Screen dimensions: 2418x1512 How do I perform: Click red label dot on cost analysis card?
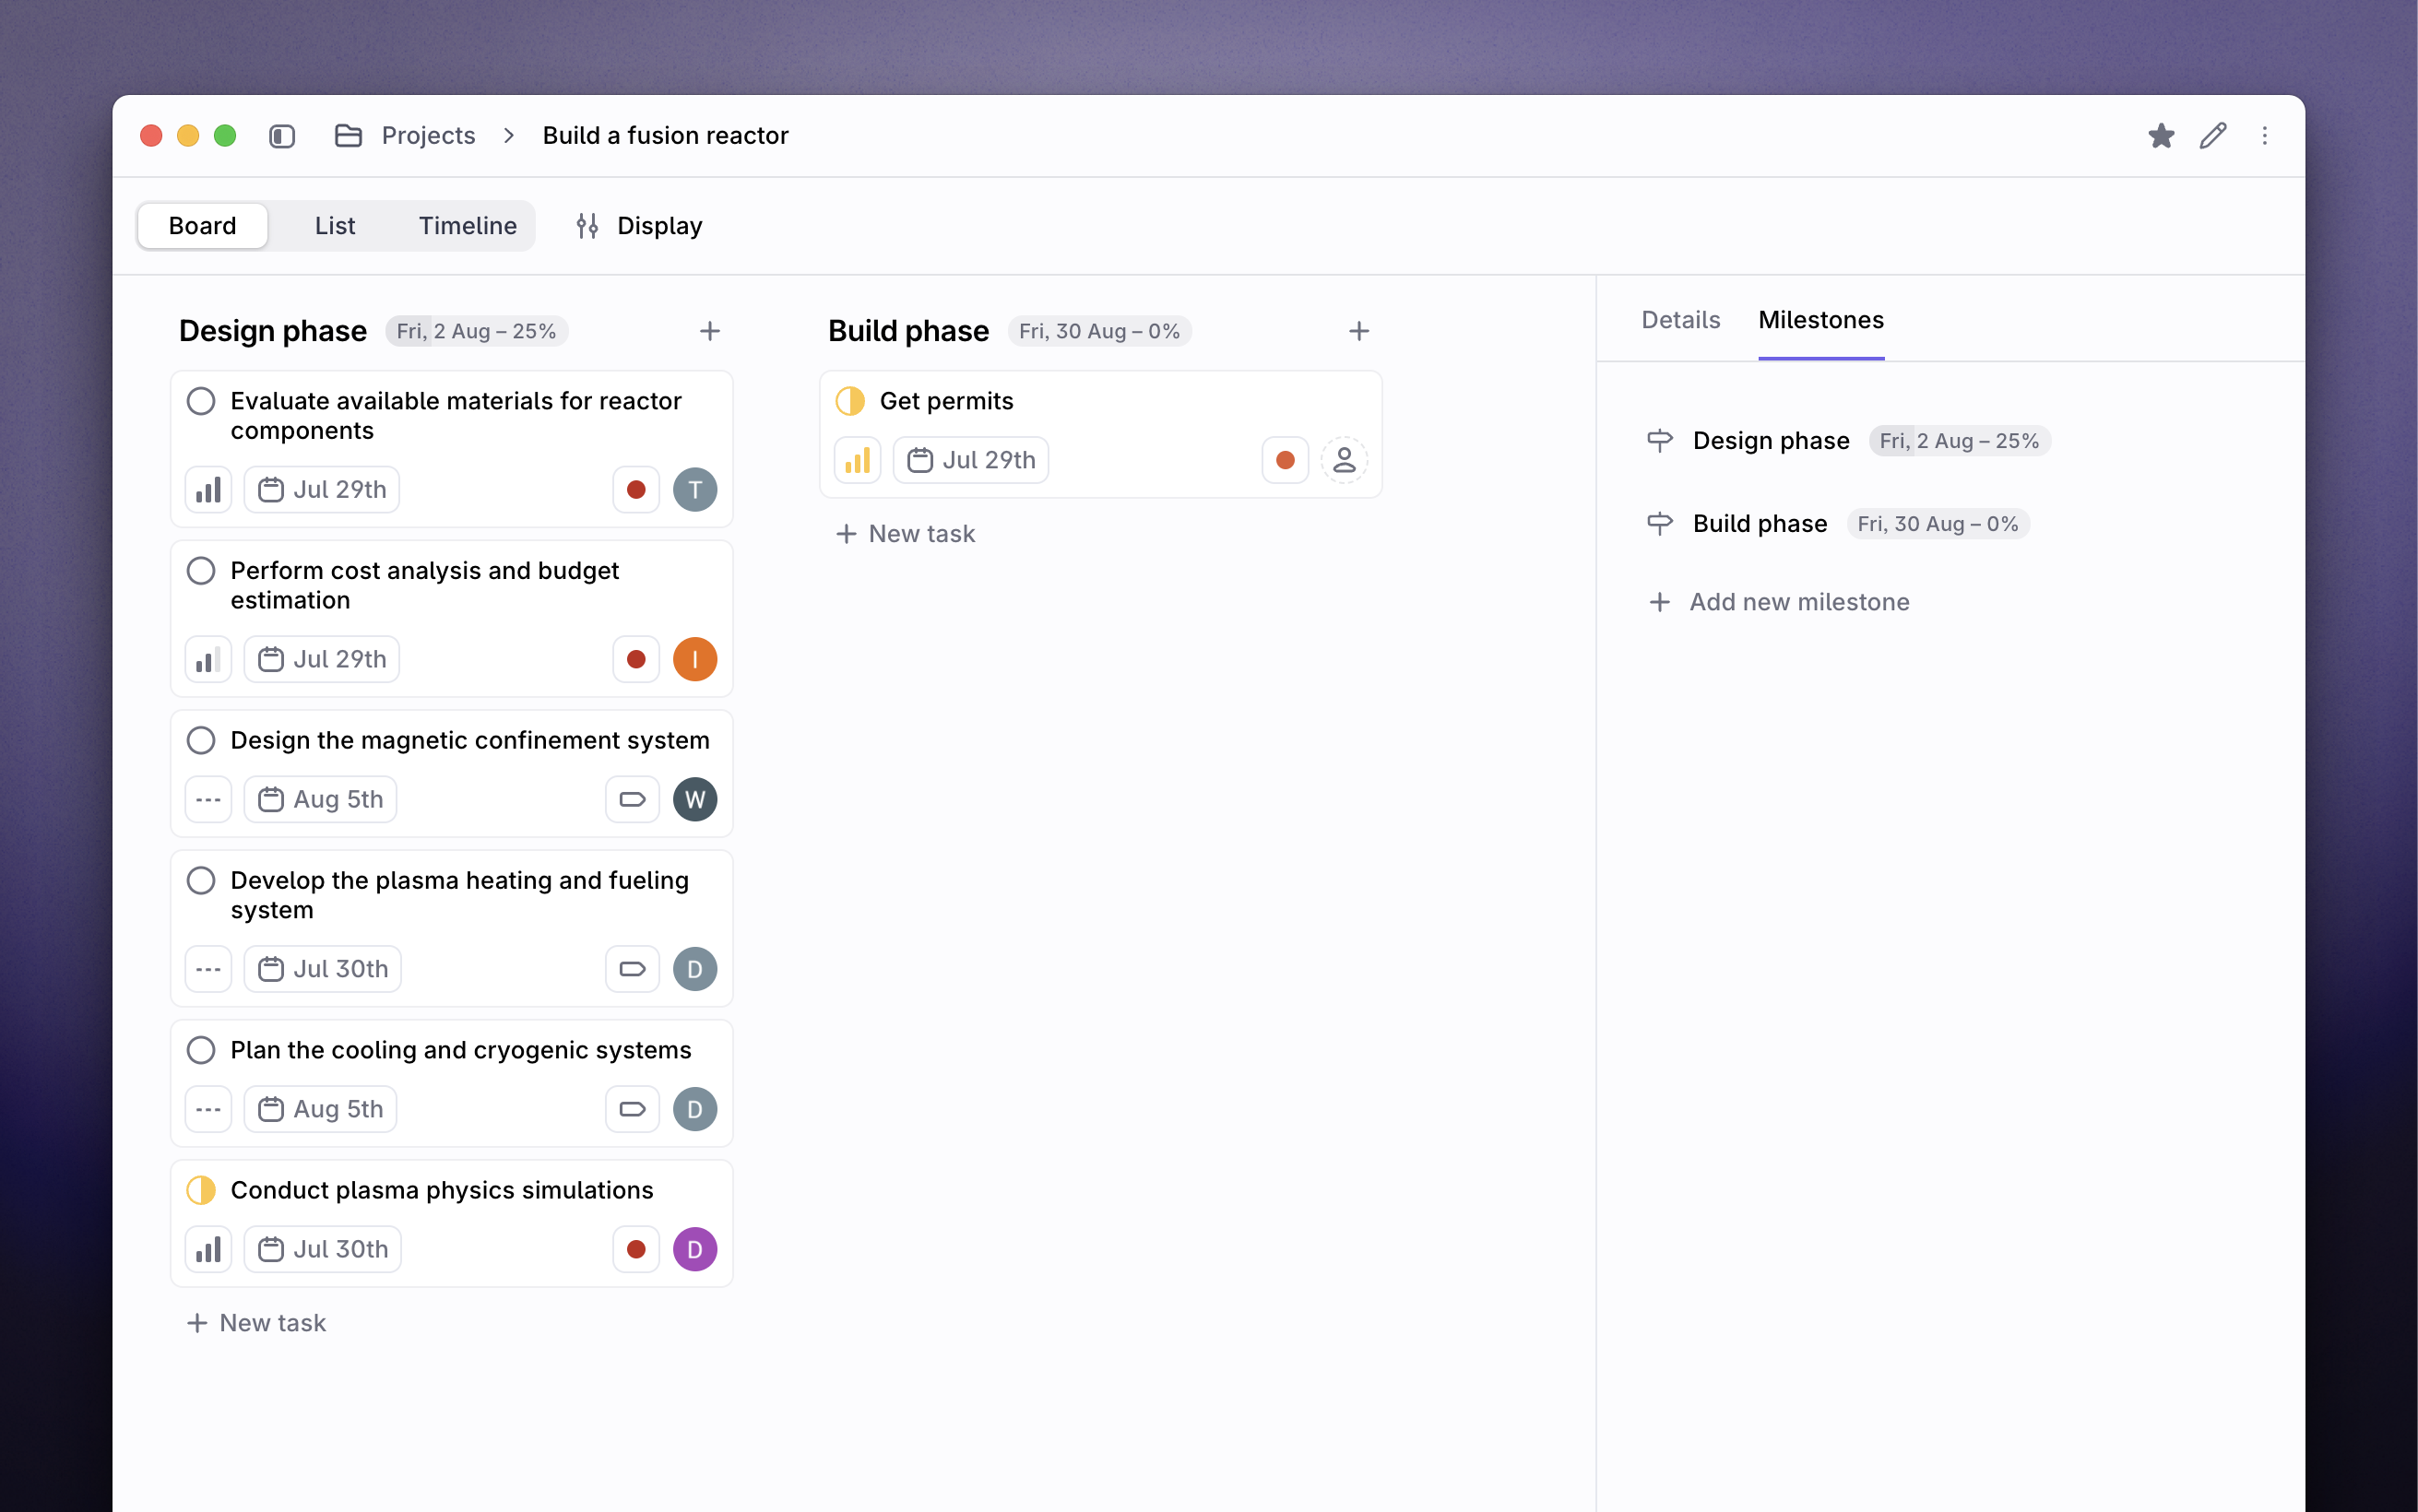[x=636, y=660]
